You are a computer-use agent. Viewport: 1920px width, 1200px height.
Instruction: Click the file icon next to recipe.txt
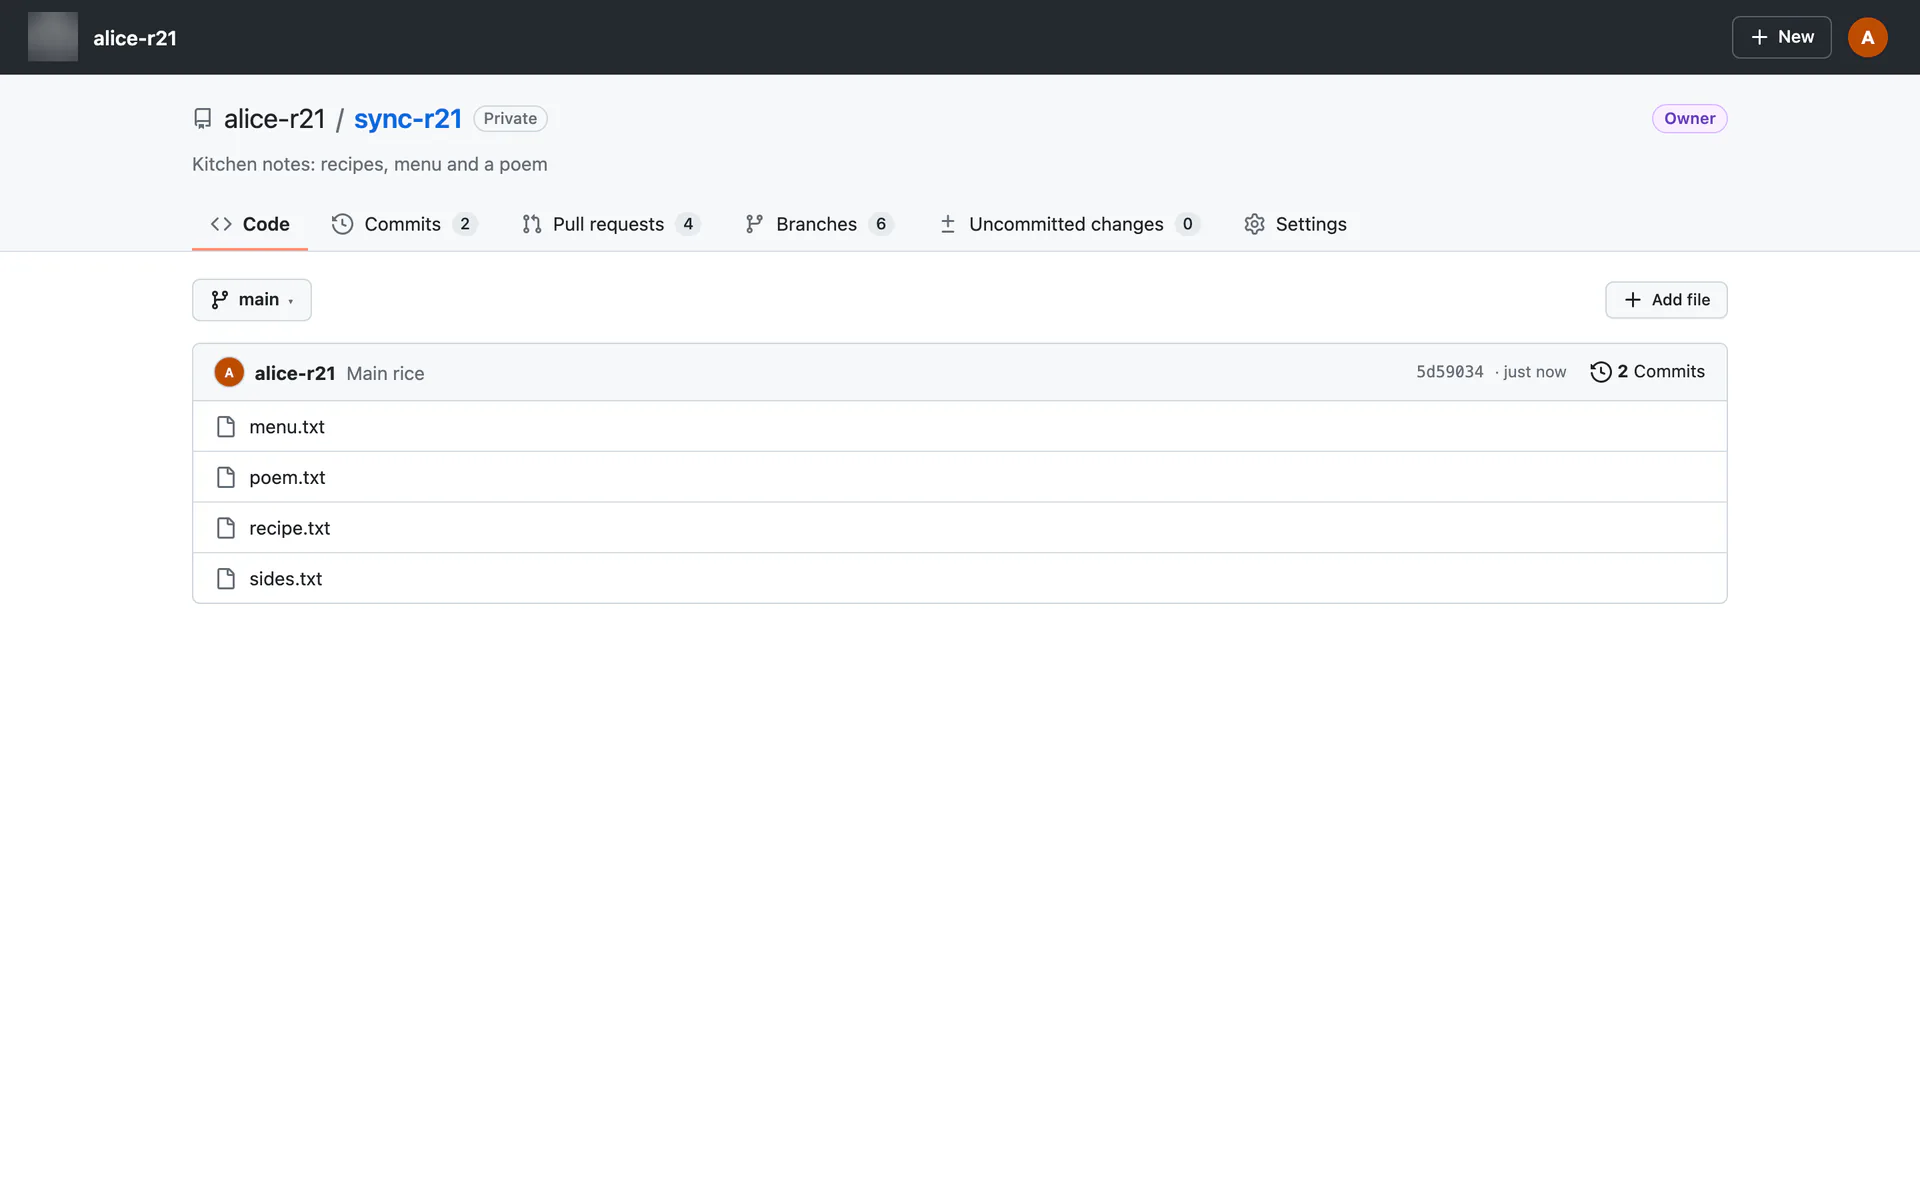coord(226,528)
